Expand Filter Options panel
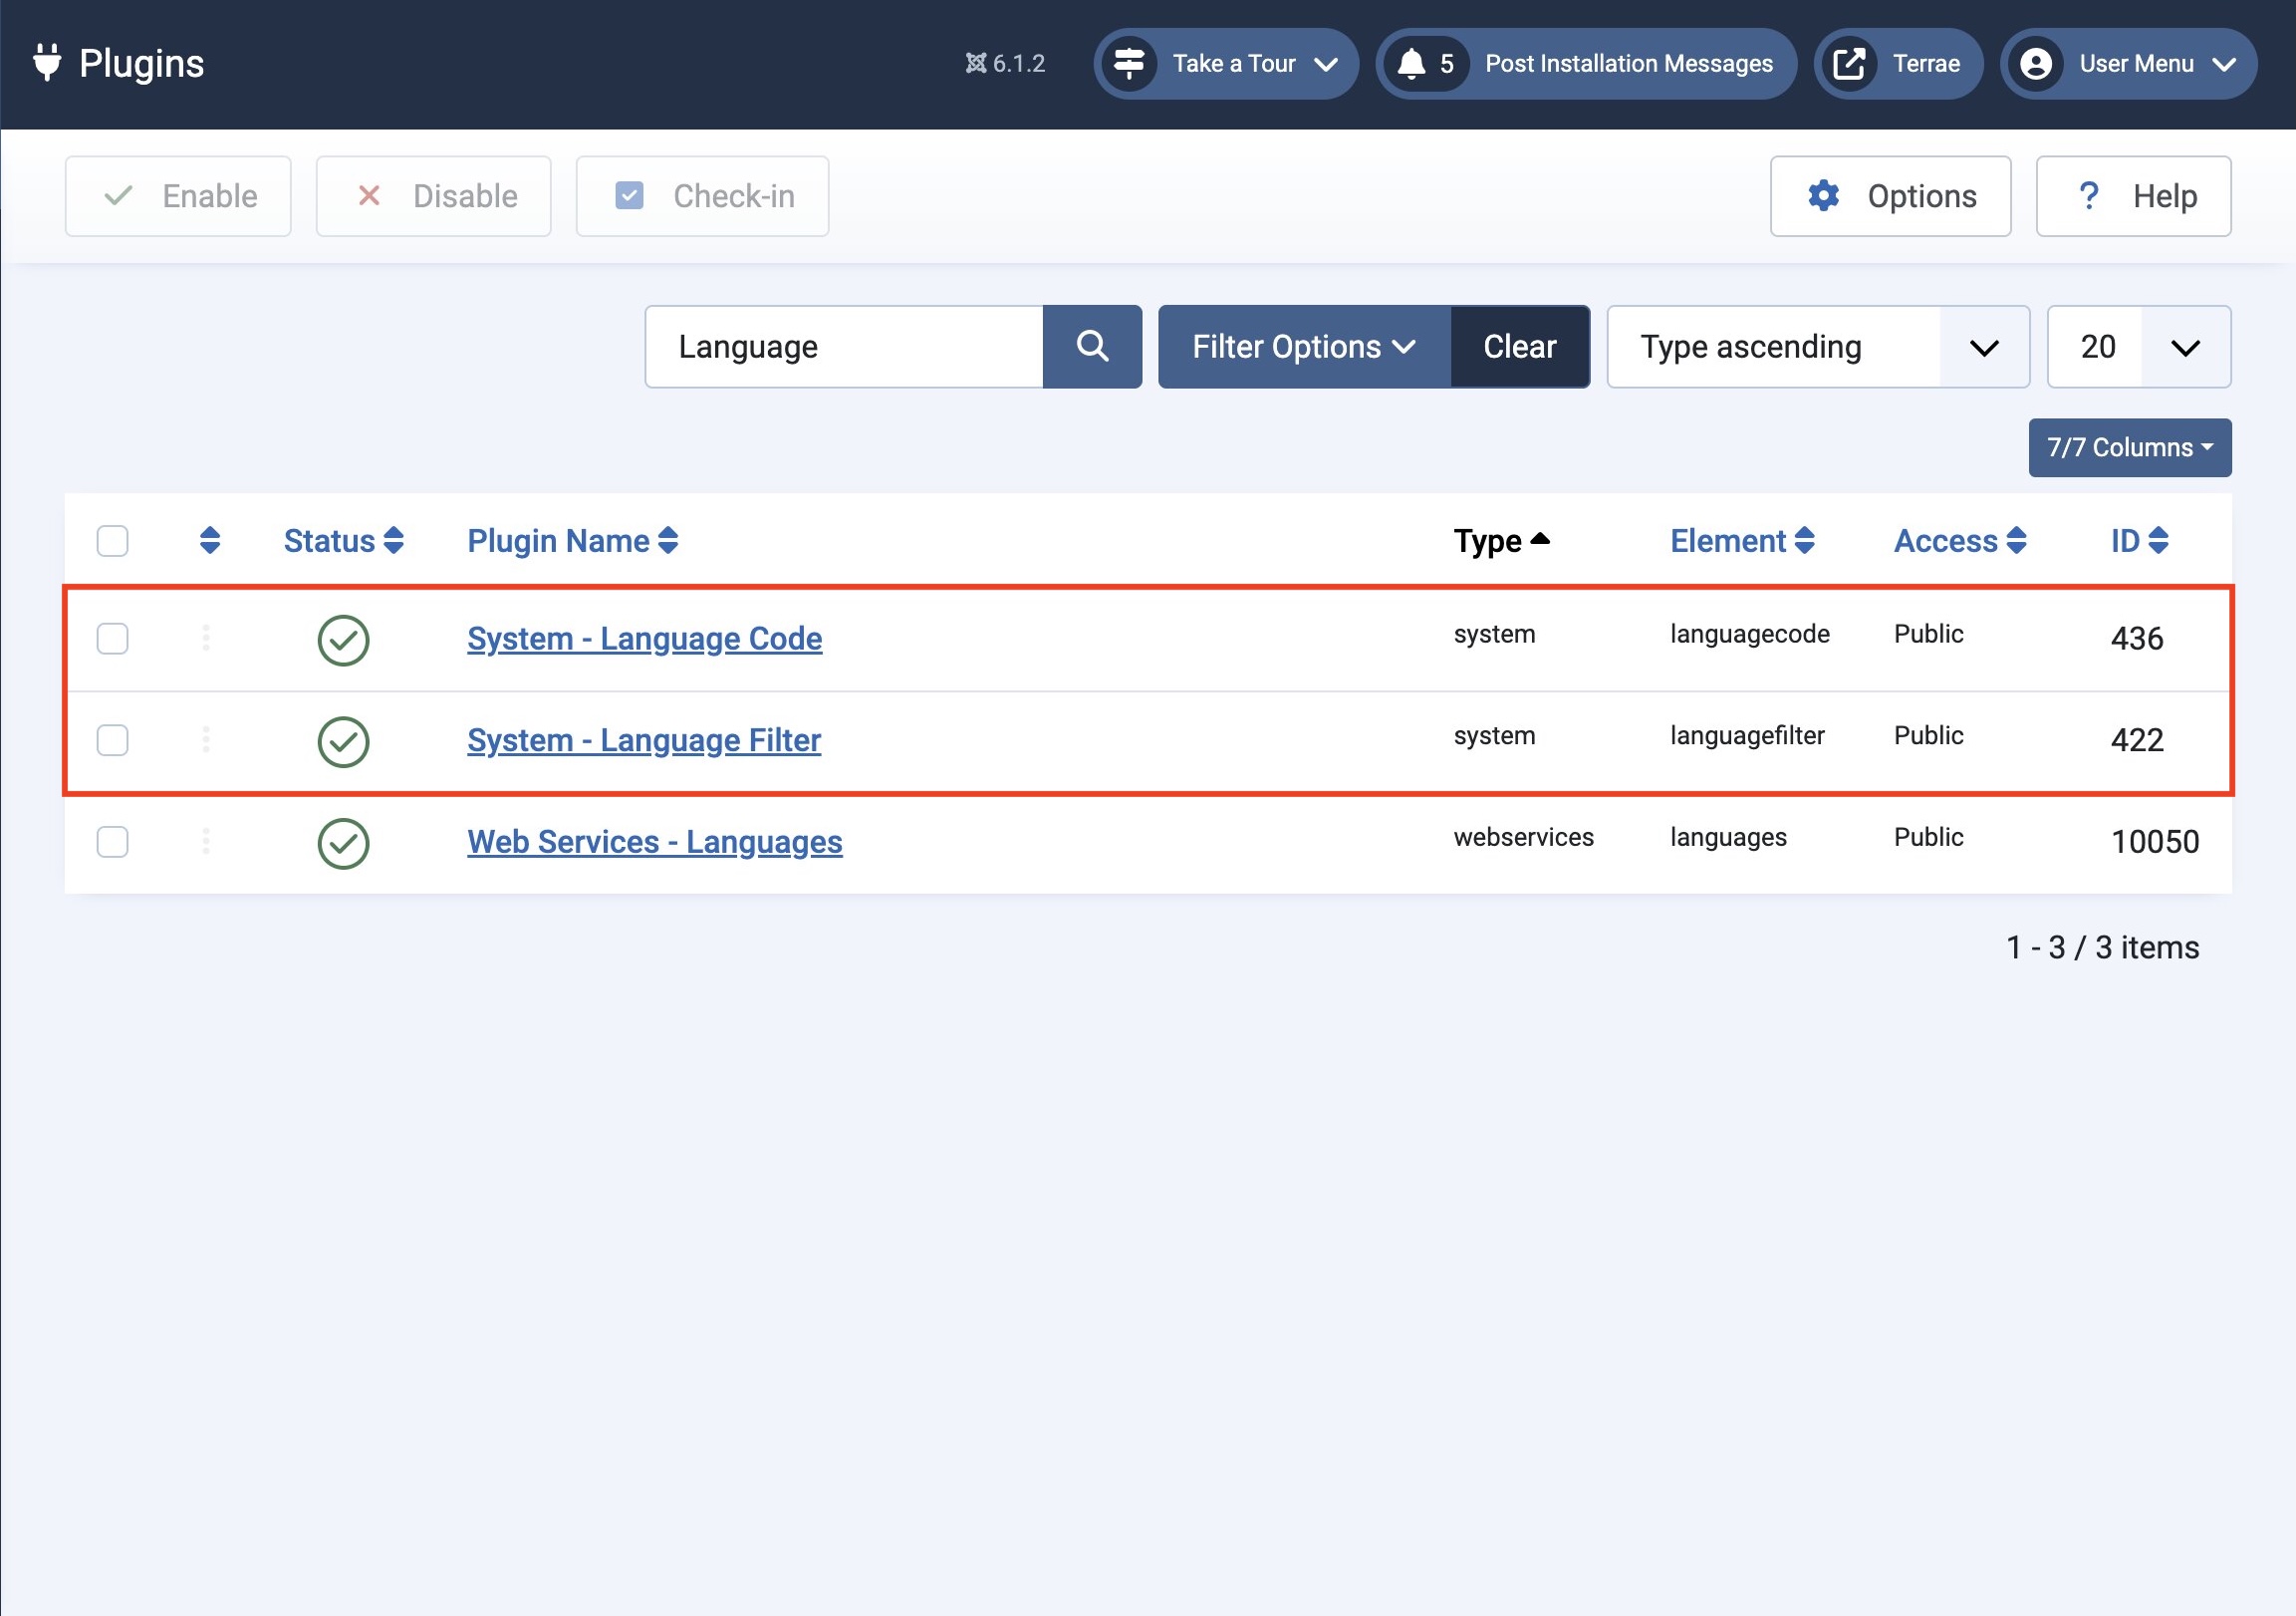The height and width of the screenshot is (1616, 2296). point(1304,346)
